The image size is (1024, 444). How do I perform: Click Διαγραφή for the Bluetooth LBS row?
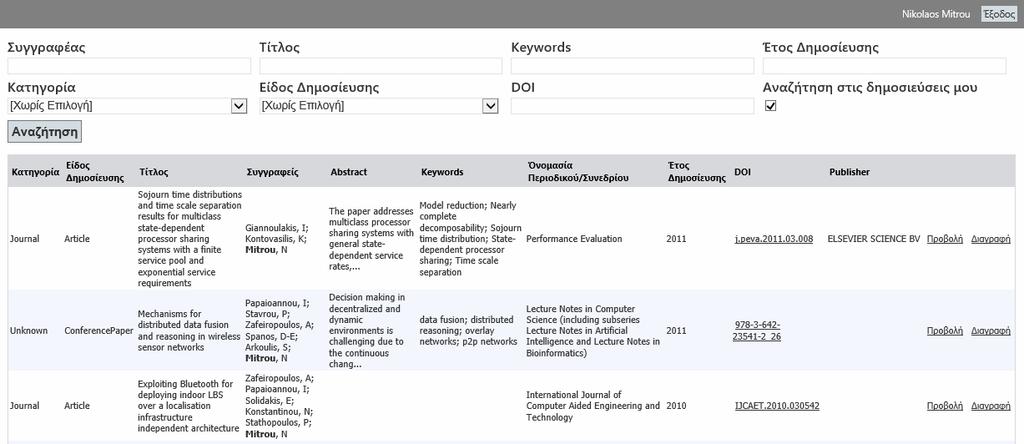(x=991, y=406)
